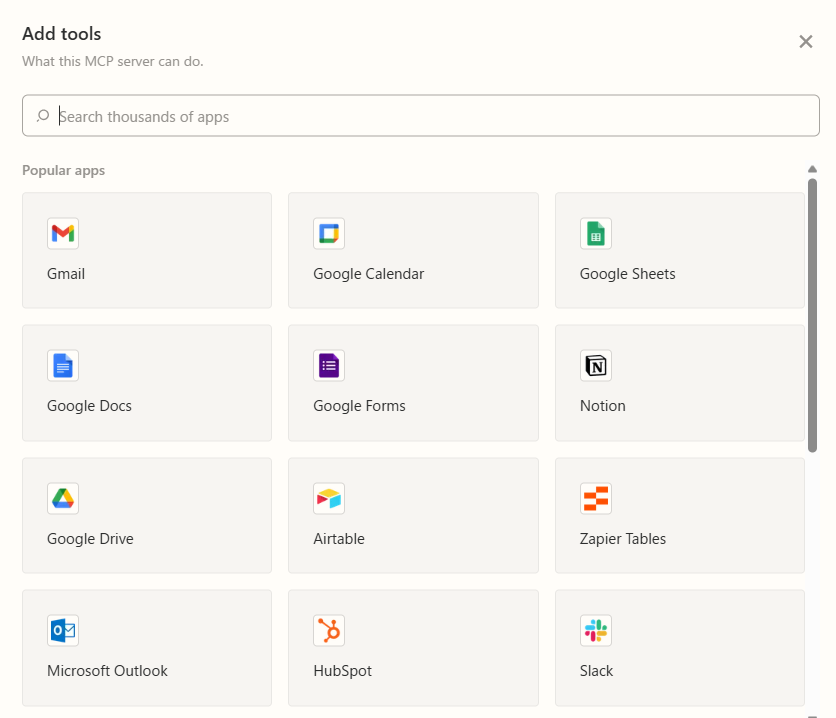
Task: Click the Zapier Tables orange icon
Action: click(x=596, y=498)
